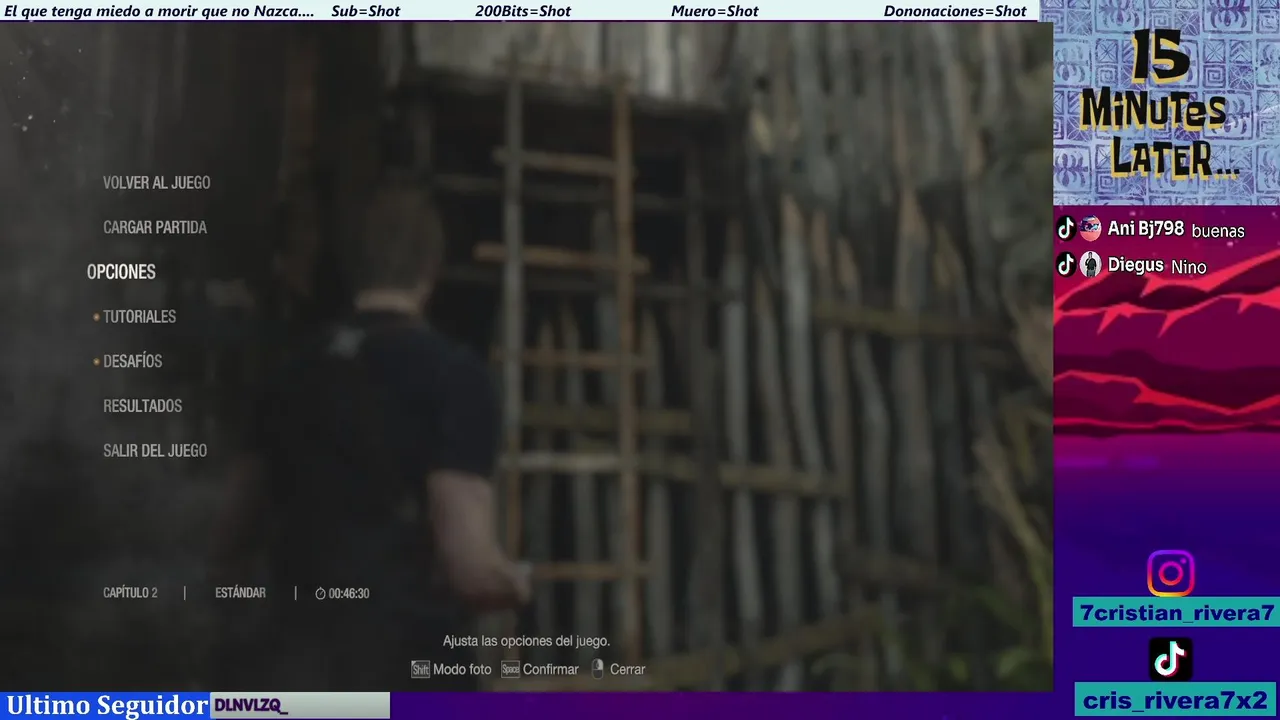Click the Ajusta las opciones del juego hint
The image size is (1280, 720).
pyautogui.click(x=526, y=641)
